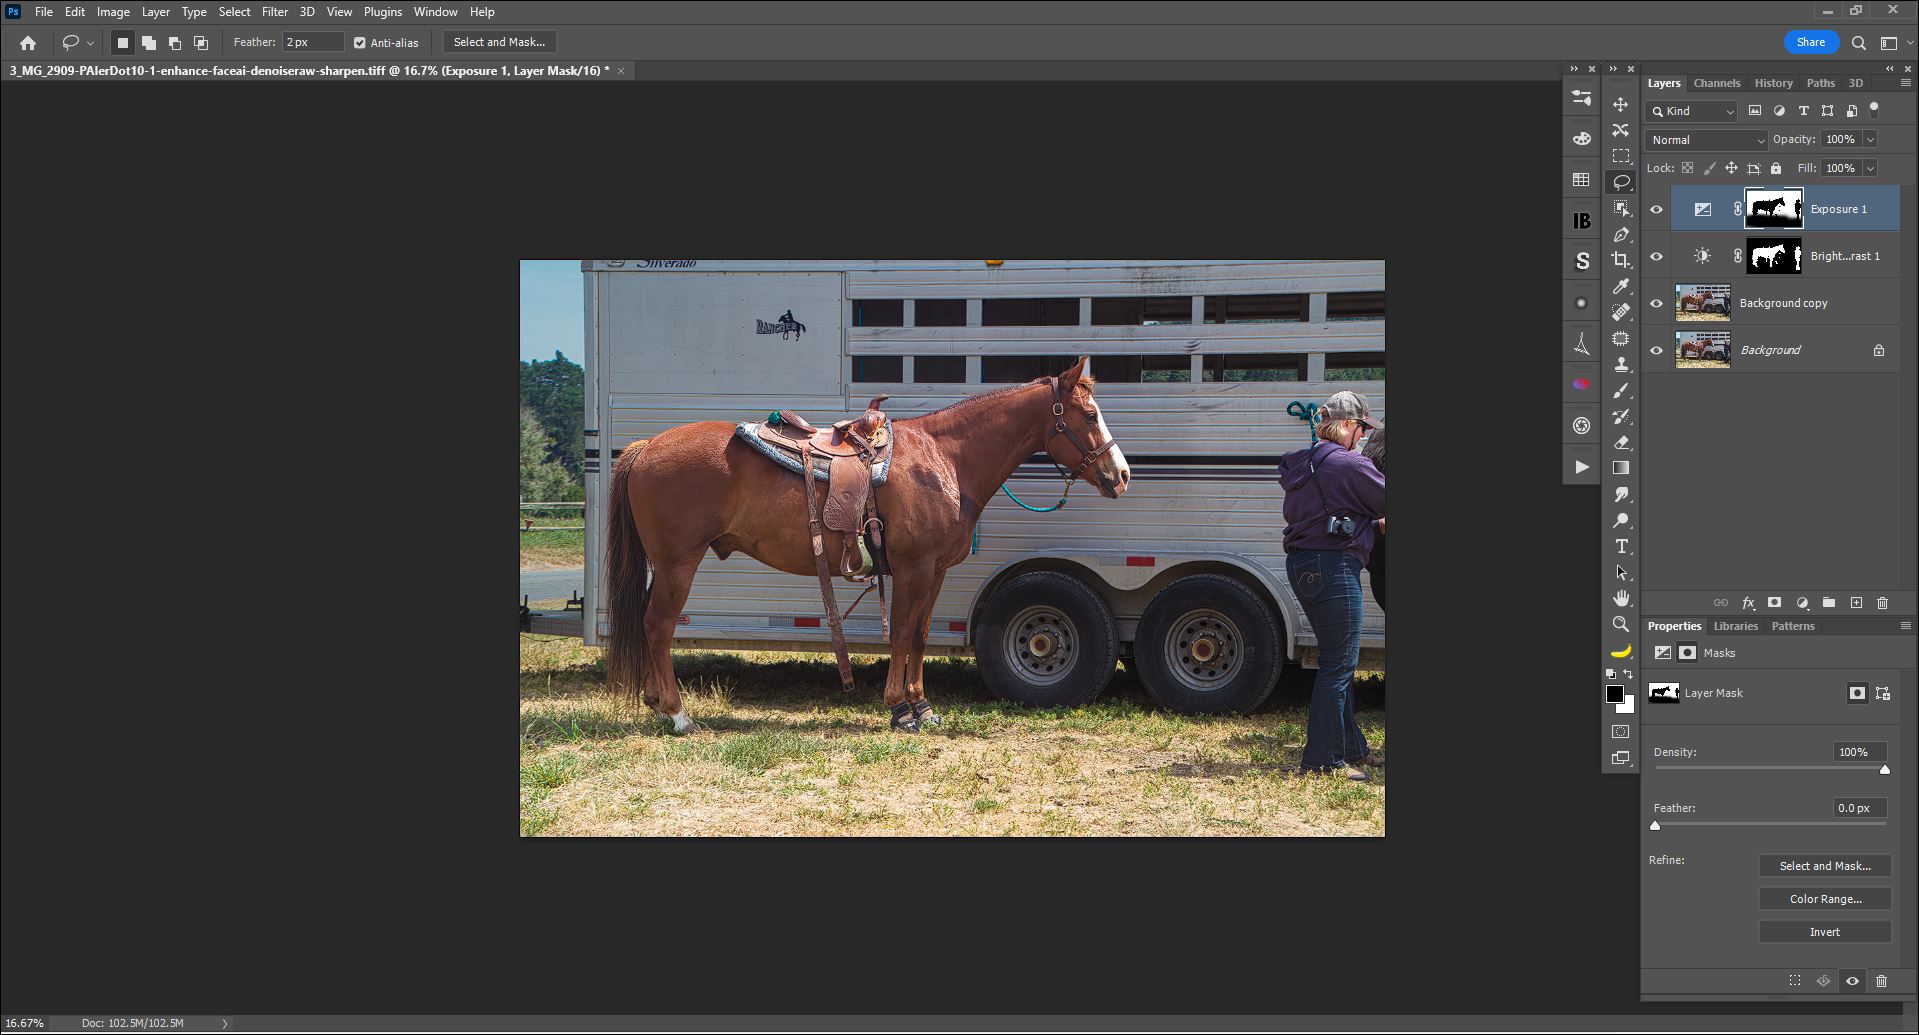The height and width of the screenshot is (1035, 1919).
Task: Click the delete layer trash icon
Action: tap(1882, 603)
